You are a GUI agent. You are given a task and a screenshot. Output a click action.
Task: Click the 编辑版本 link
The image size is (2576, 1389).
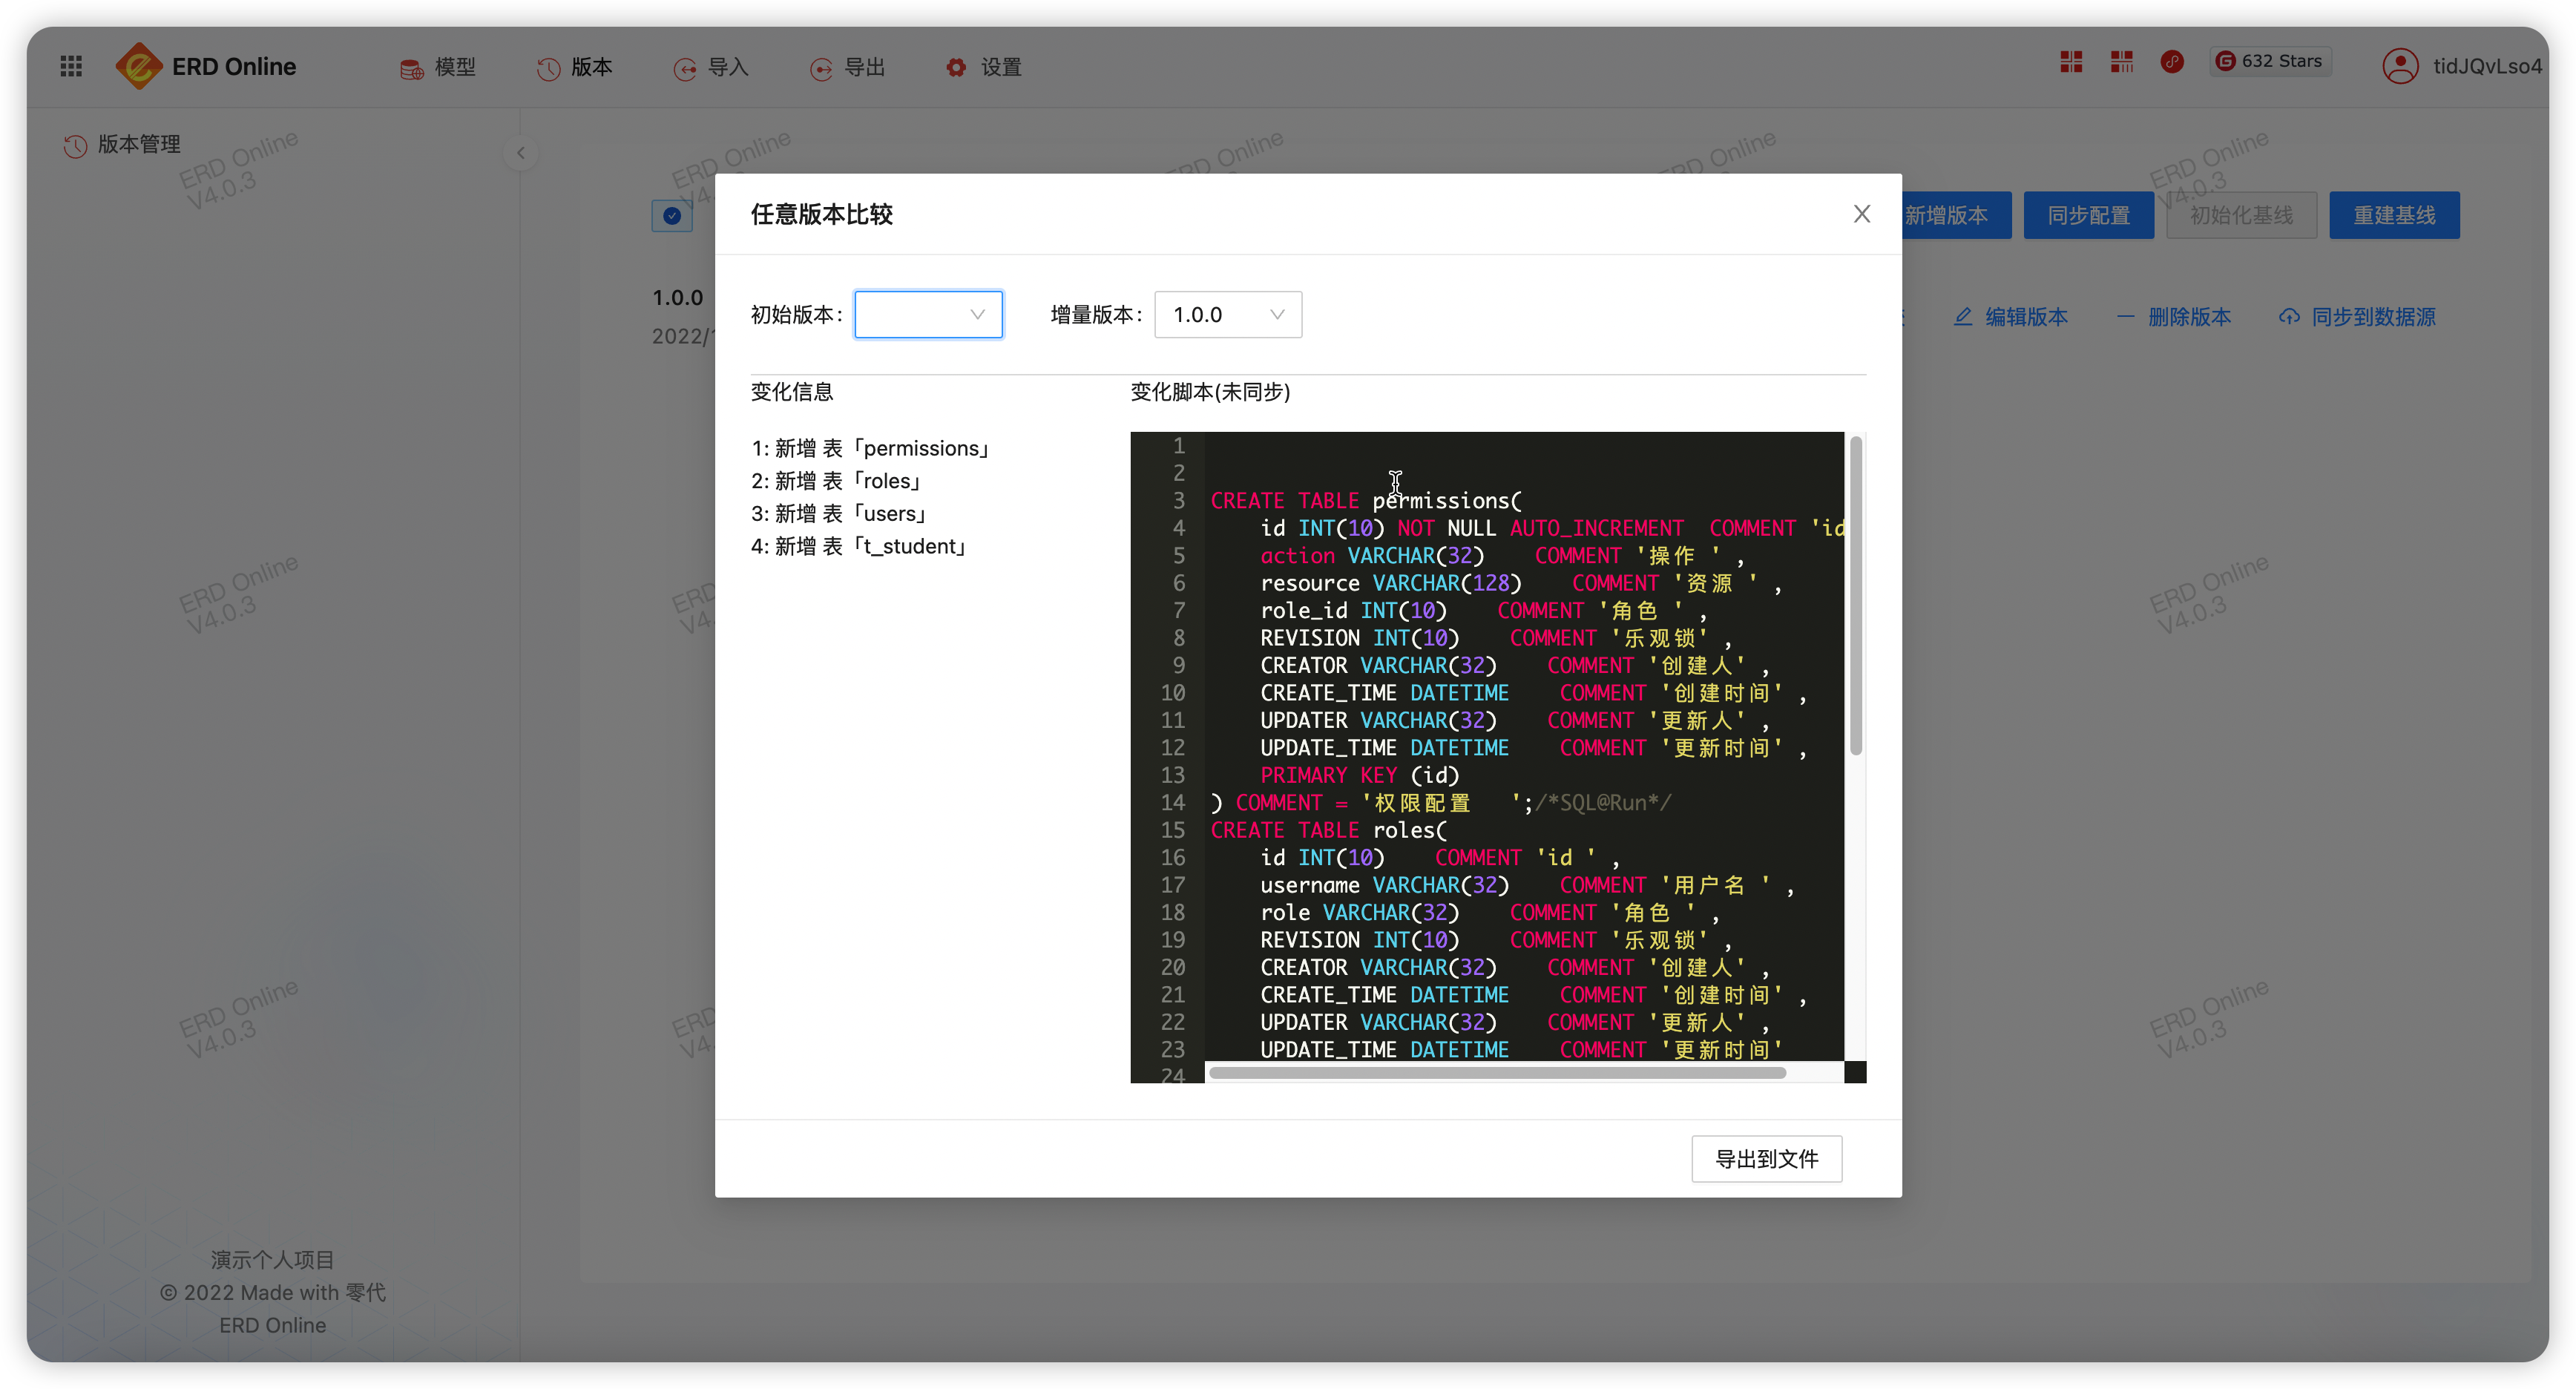pos(2026,317)
